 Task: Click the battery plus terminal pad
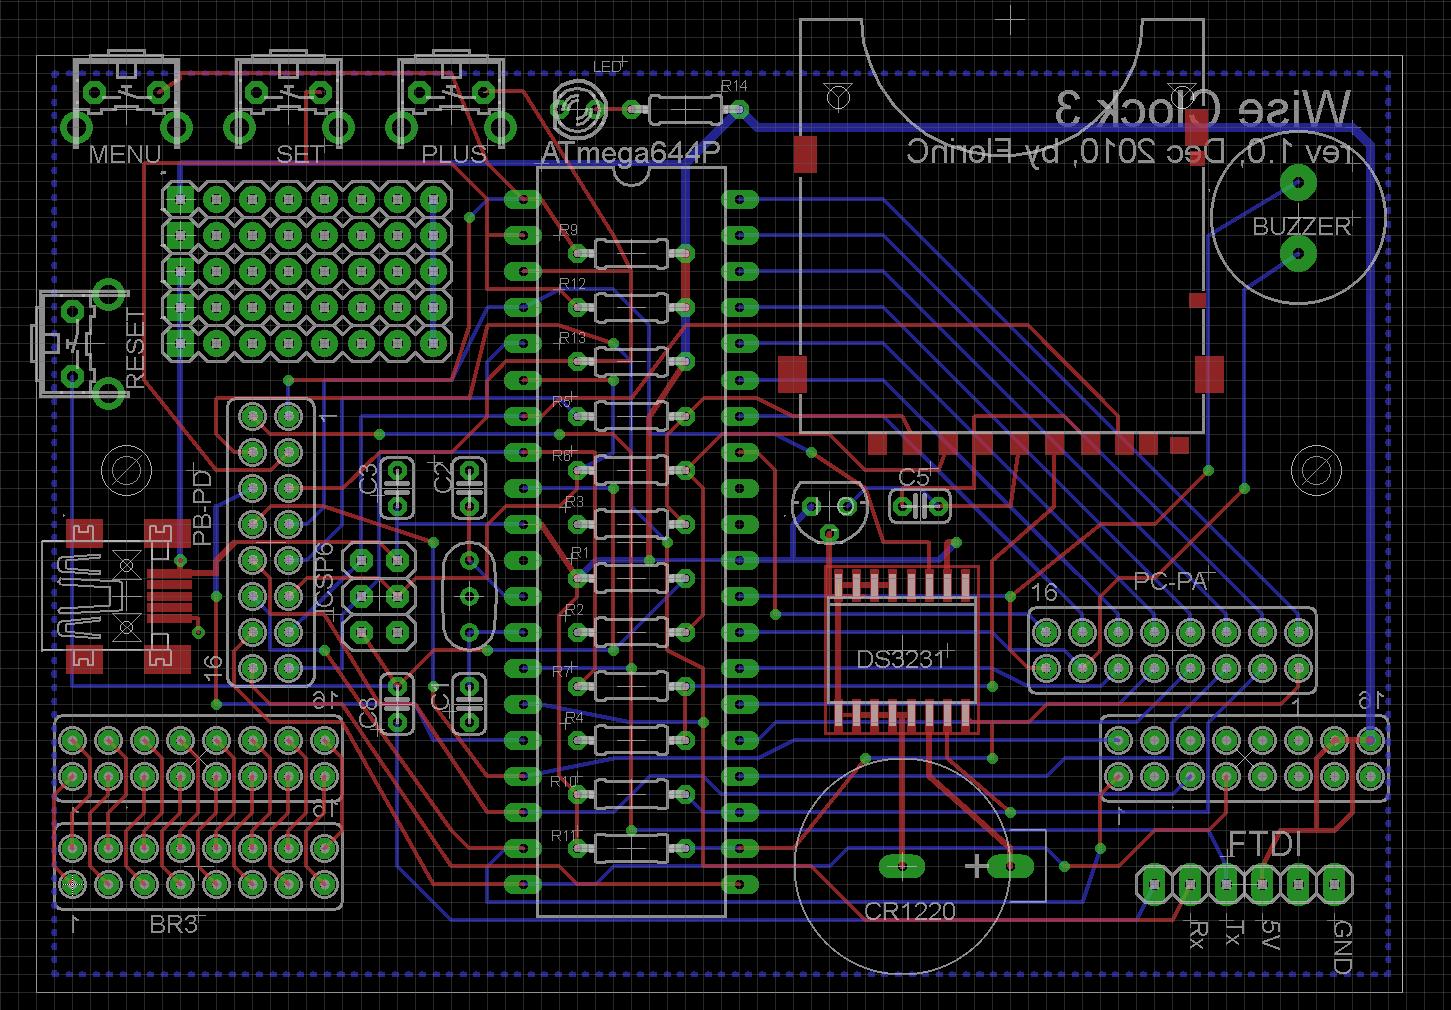pyautogui.click(x=1011, y=866)
